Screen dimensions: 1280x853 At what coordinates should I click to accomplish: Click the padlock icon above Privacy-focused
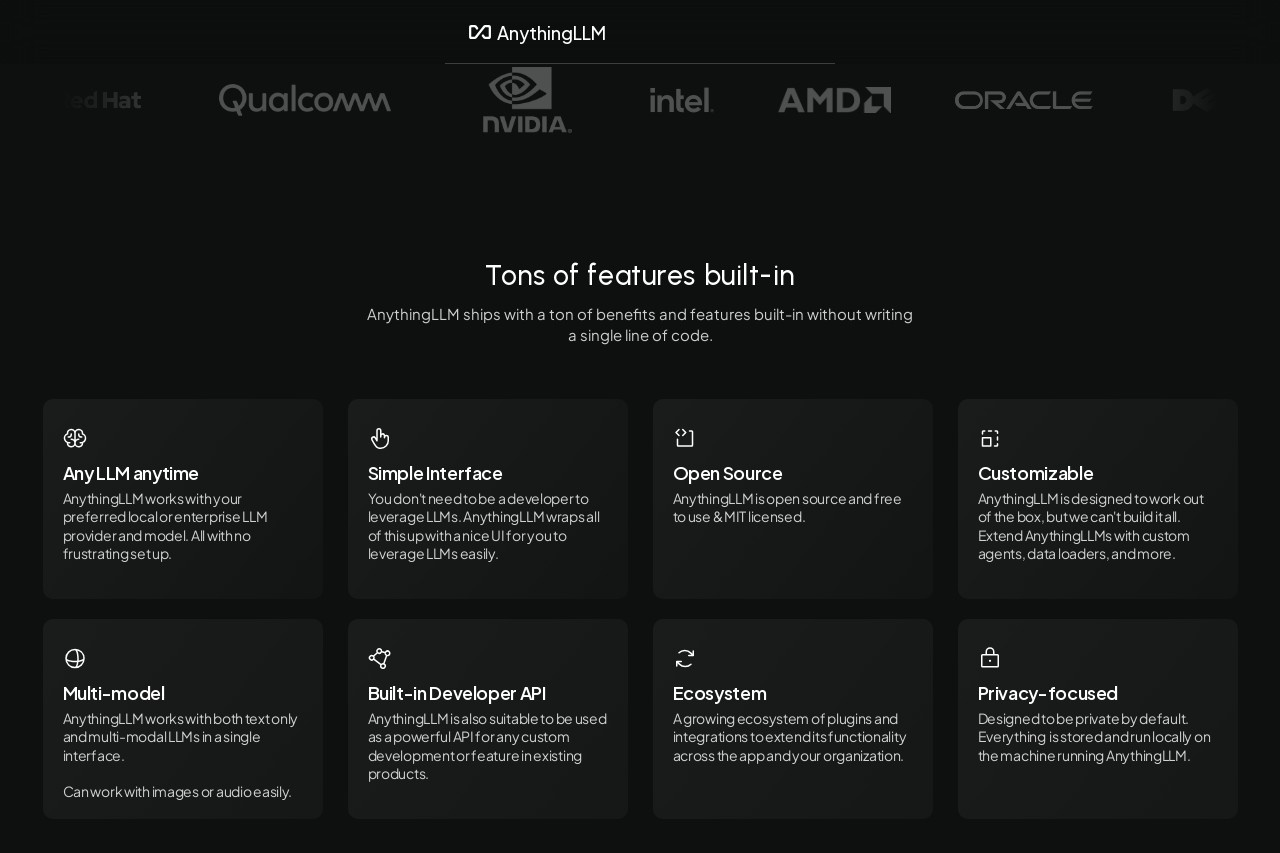point(990,658)
